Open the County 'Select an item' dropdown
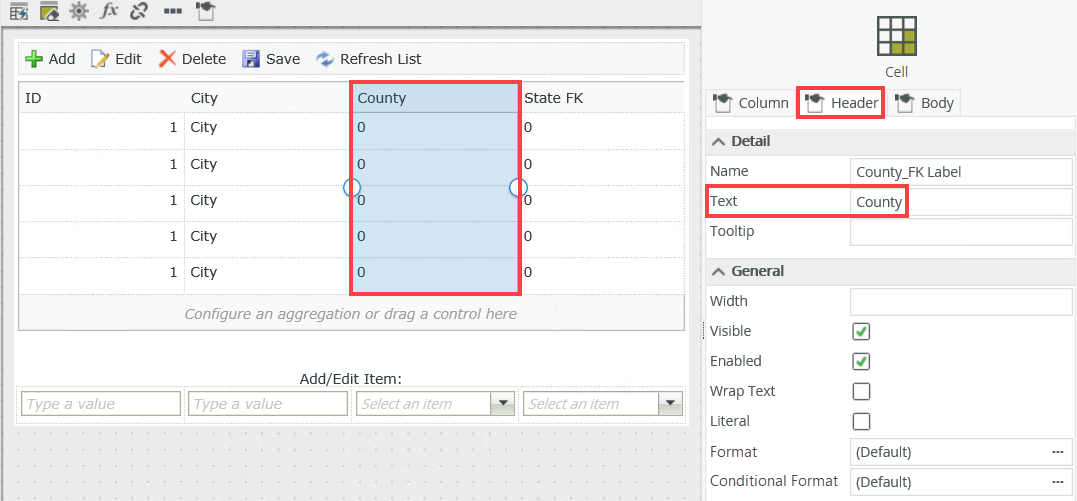This screenshot has width=1077, height=501. [x=502, y=404]
